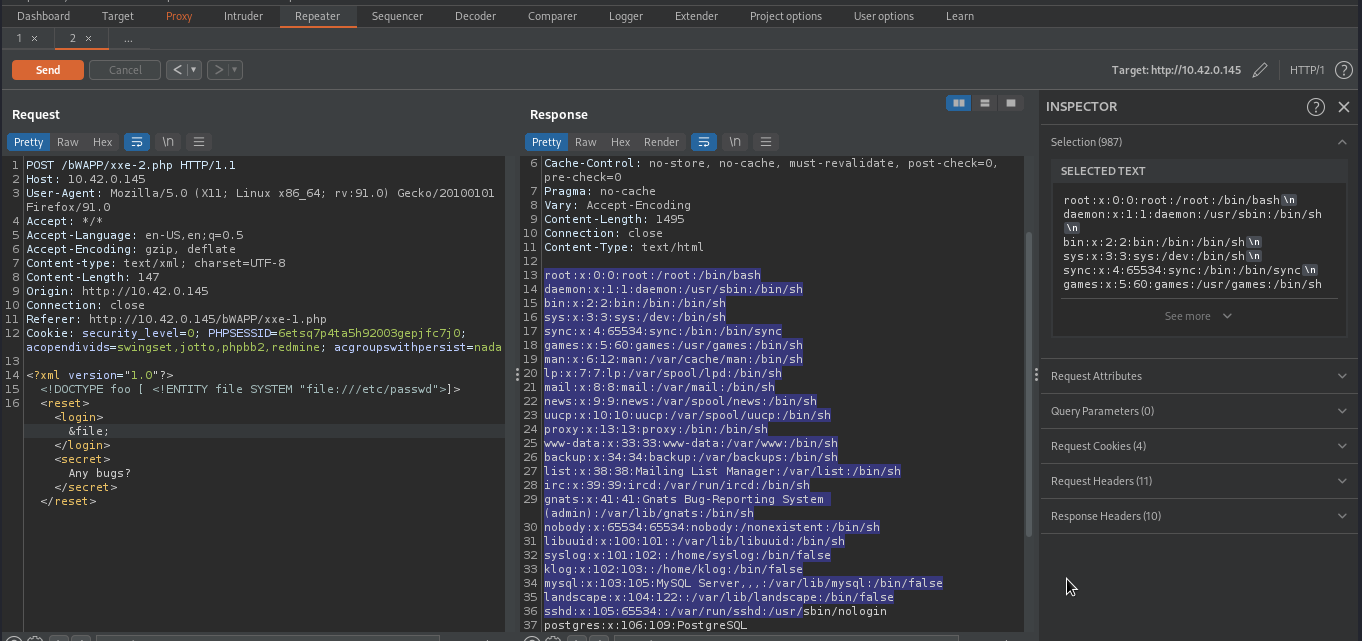Viewport: 1362px width, 641px height.
Task: Switch to the Dashboard tab
Action: click(44, 16)
